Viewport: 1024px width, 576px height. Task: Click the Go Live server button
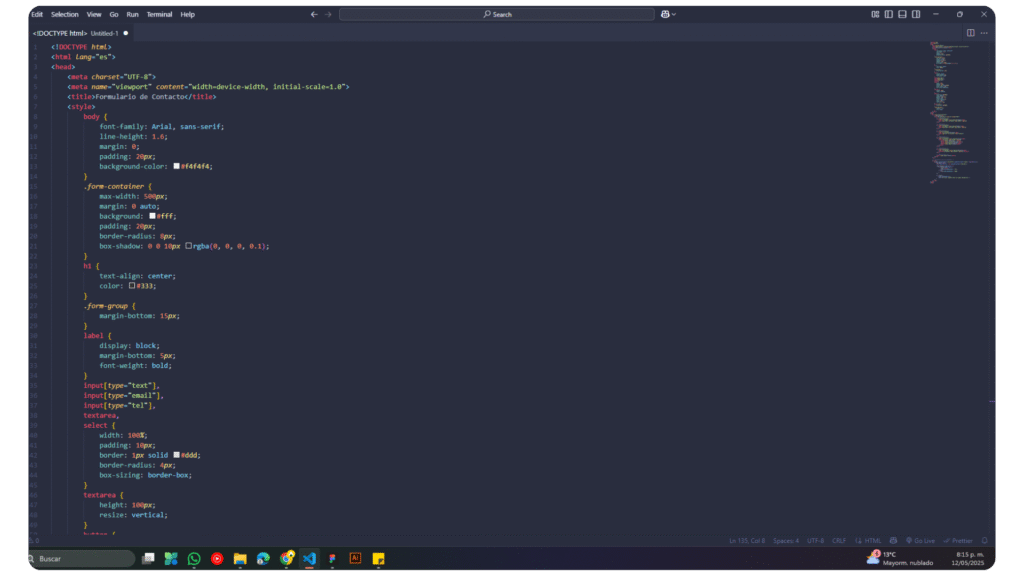[920, 541]
